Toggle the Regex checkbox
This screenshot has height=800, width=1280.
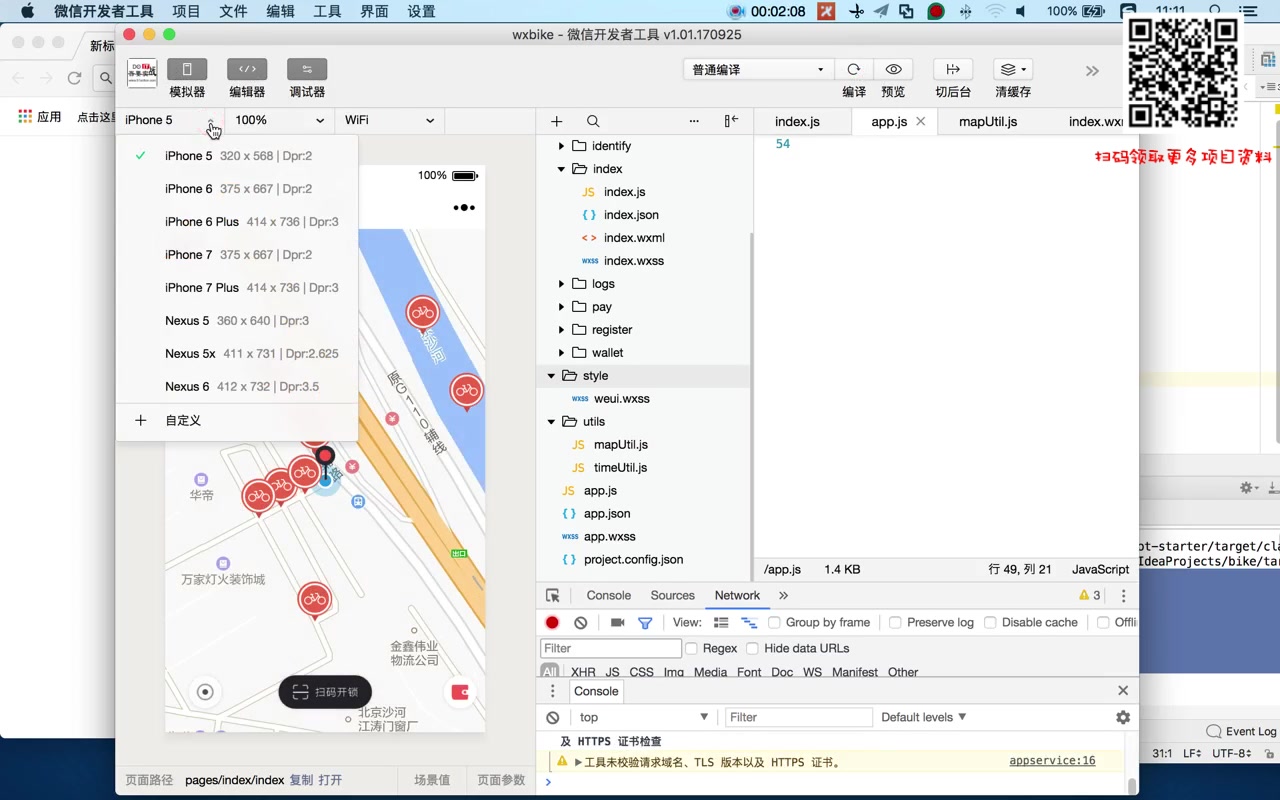(691, 648)
